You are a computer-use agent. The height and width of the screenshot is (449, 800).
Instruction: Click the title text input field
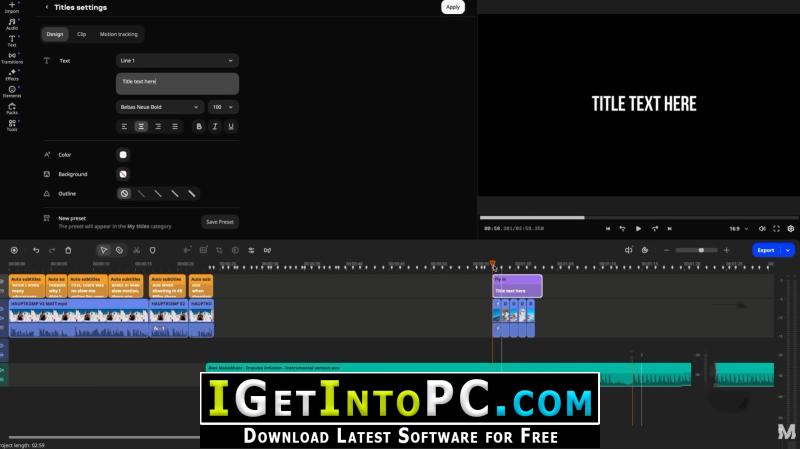click(x=177, y=84)
